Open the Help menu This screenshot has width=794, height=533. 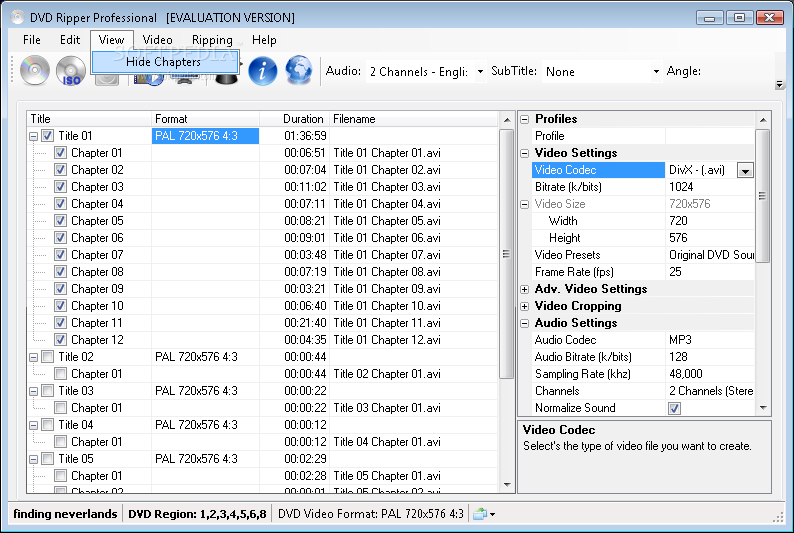(264, 40)
